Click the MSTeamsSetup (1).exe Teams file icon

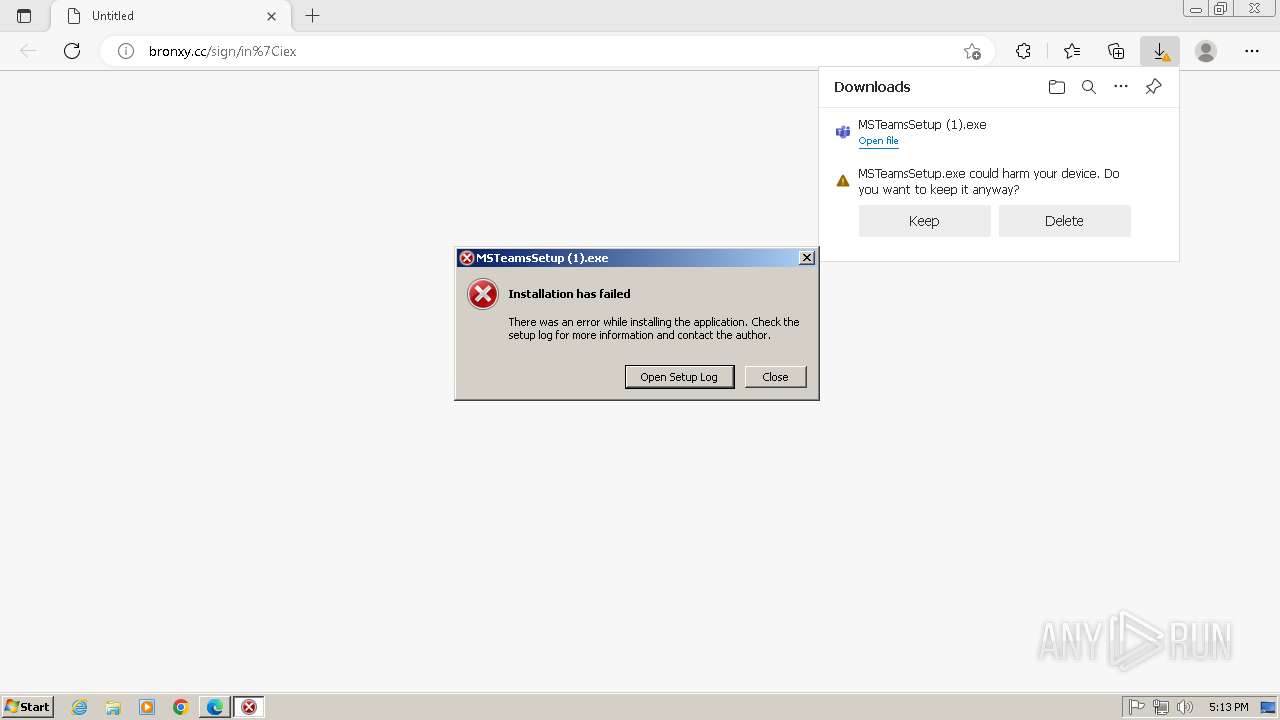pos(843,132)
